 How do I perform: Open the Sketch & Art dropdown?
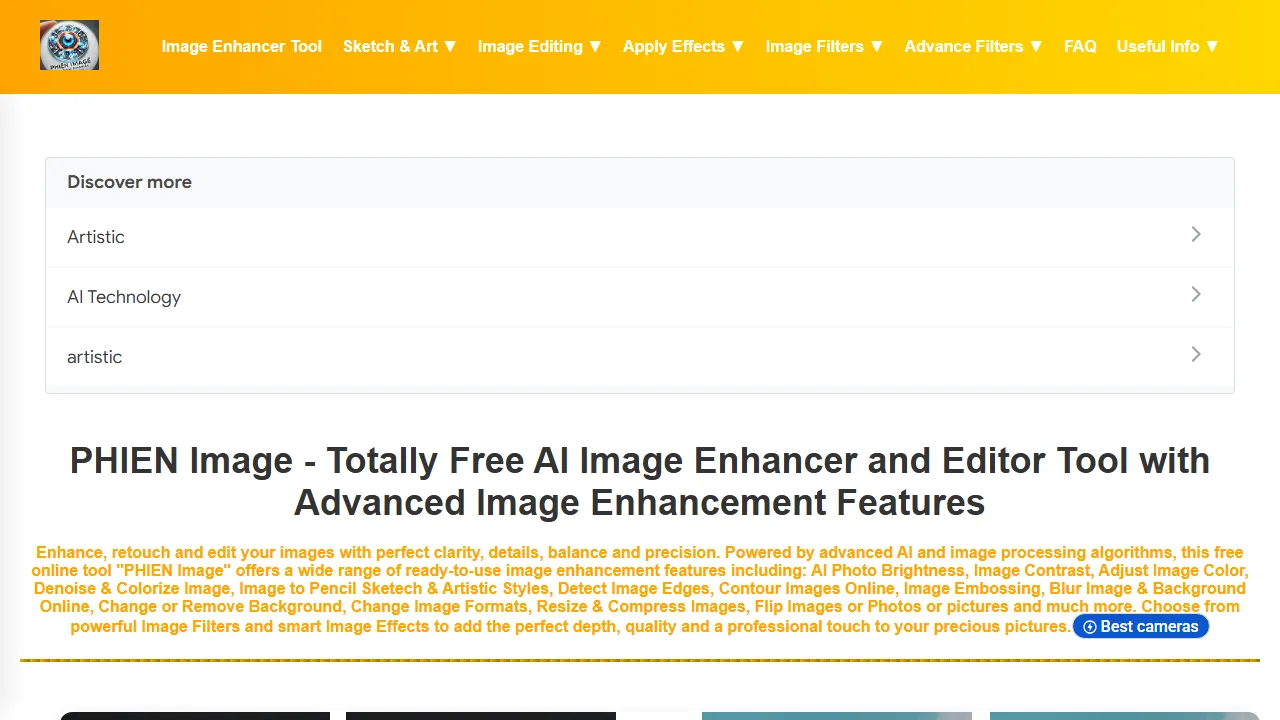coord(399,46)
